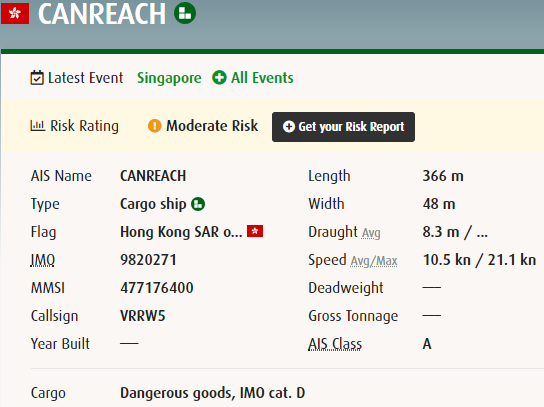Click the green plus icon beside All Events
This screenshot has height=407, width=544.
tap(219, 77)
